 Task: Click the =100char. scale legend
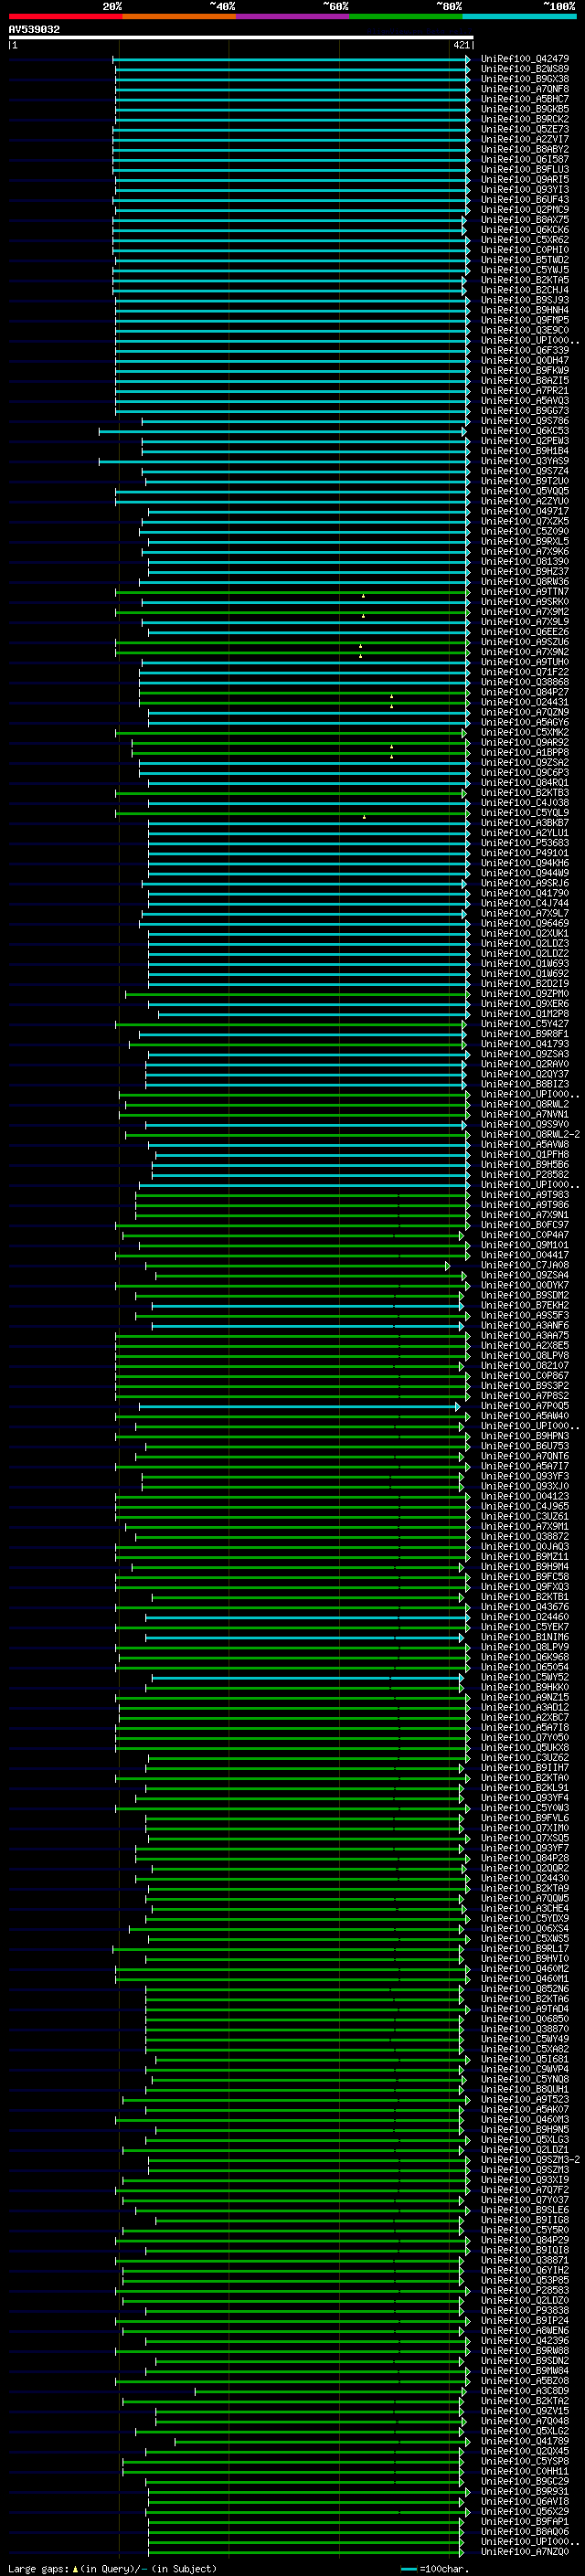click(x=434, y=2569)
